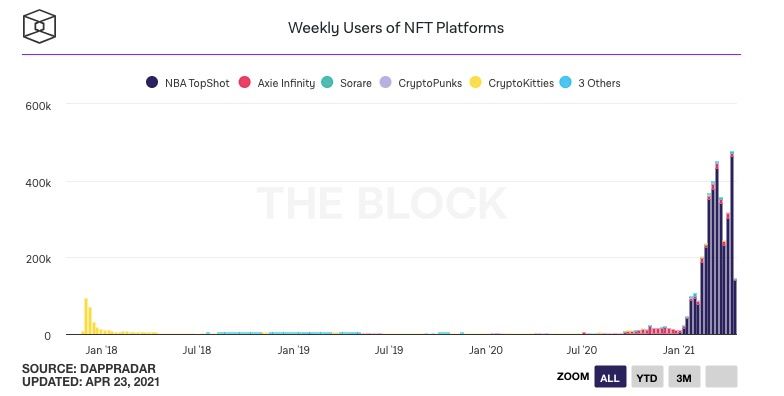Screen dimensions: 784x396
Task: Toggle the CryptoKitties legend marker
Action: click(476, 82)
